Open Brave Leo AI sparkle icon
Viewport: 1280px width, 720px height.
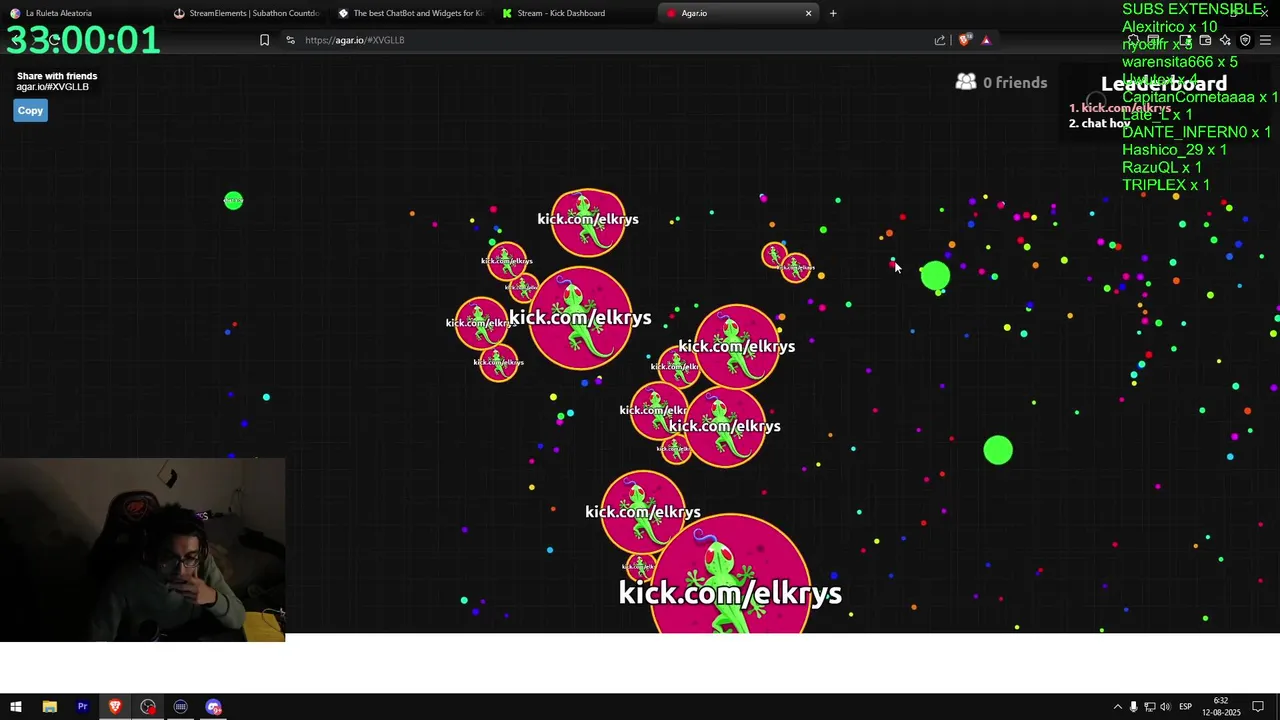pos(1225,40)
